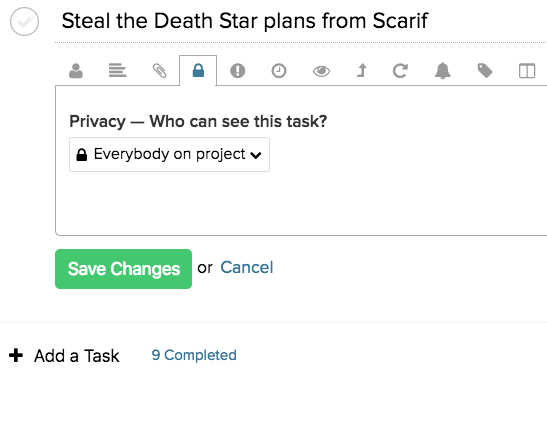Open the board column icon tab

pyautogui.click(x=527, y=71)
